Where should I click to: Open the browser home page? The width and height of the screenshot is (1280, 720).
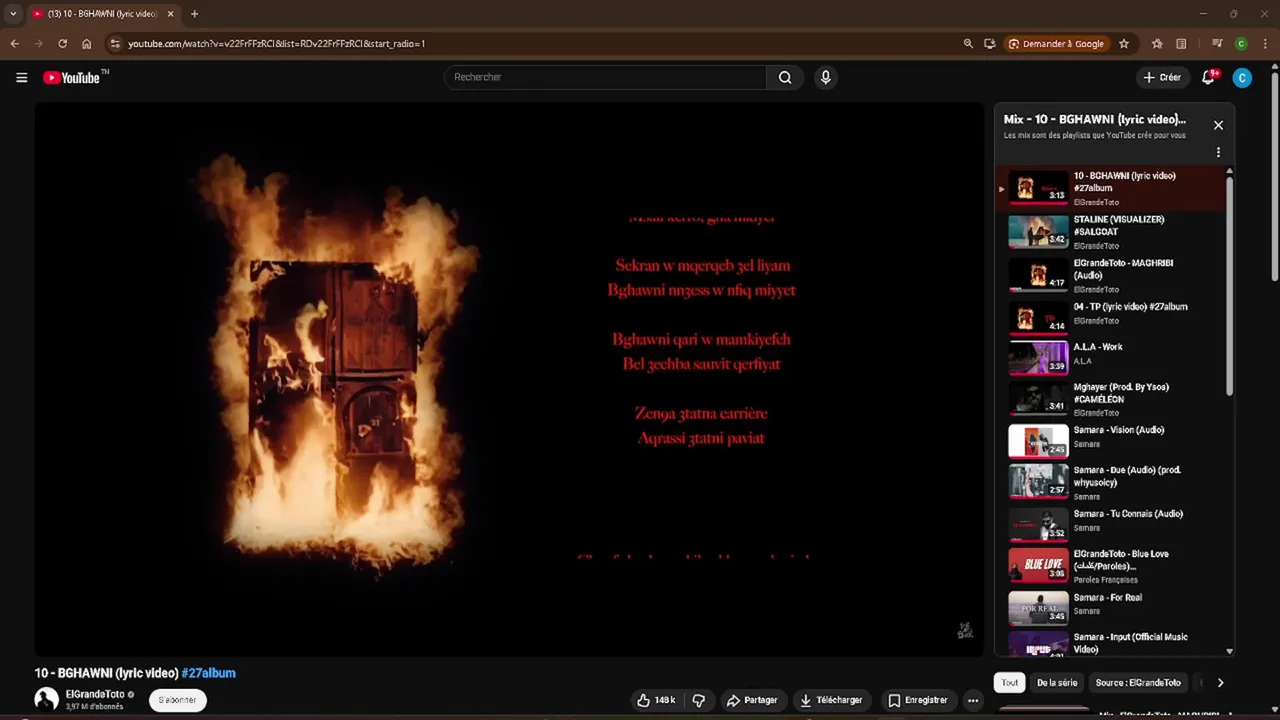point(86,43)
